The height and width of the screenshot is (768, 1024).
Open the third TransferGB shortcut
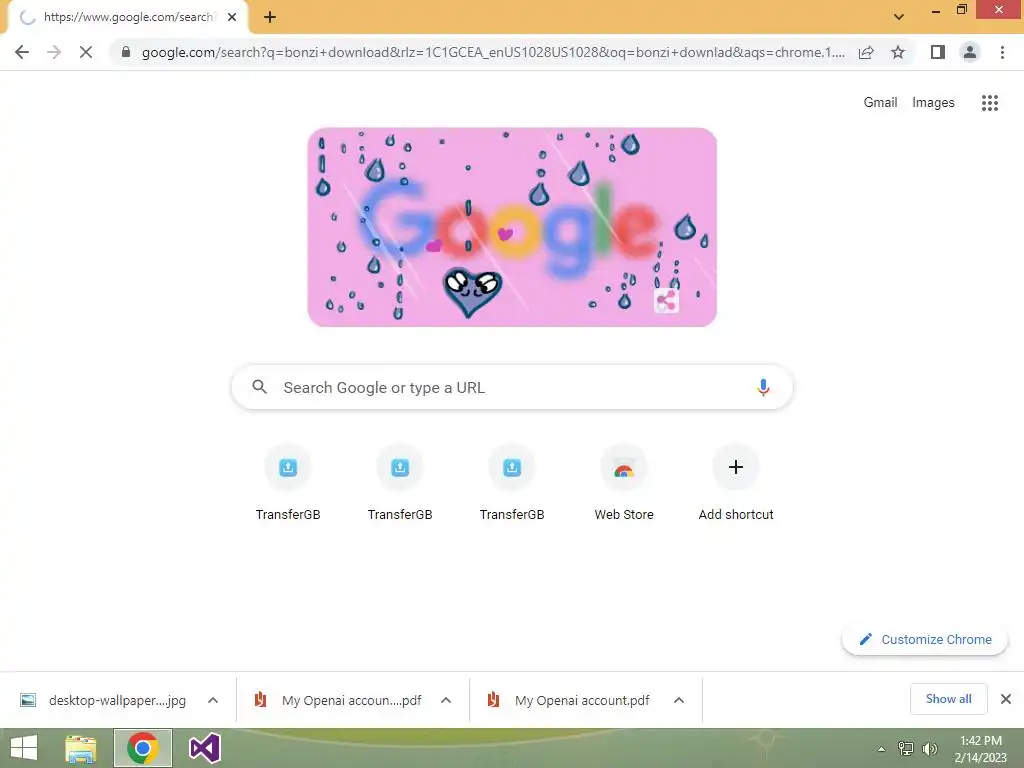point(512,483)
